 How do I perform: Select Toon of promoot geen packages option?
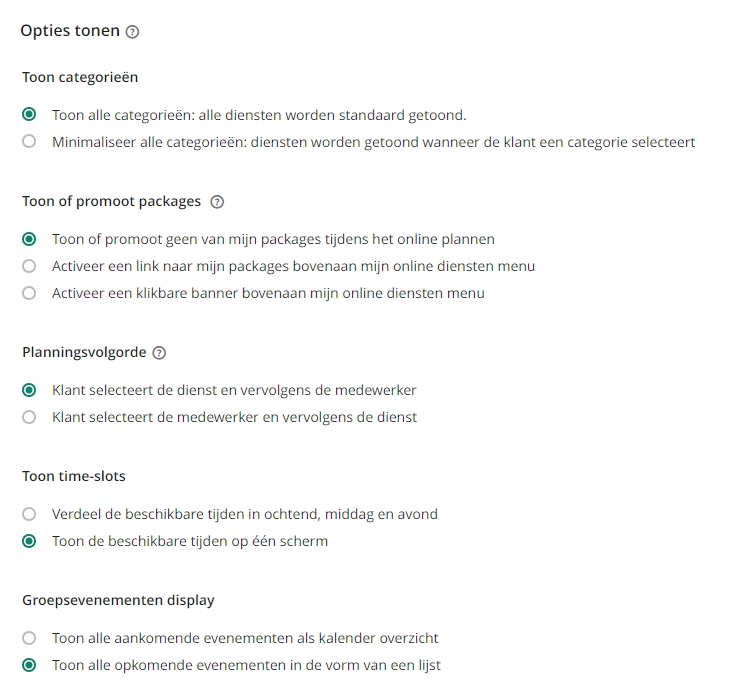coord(29,239)
